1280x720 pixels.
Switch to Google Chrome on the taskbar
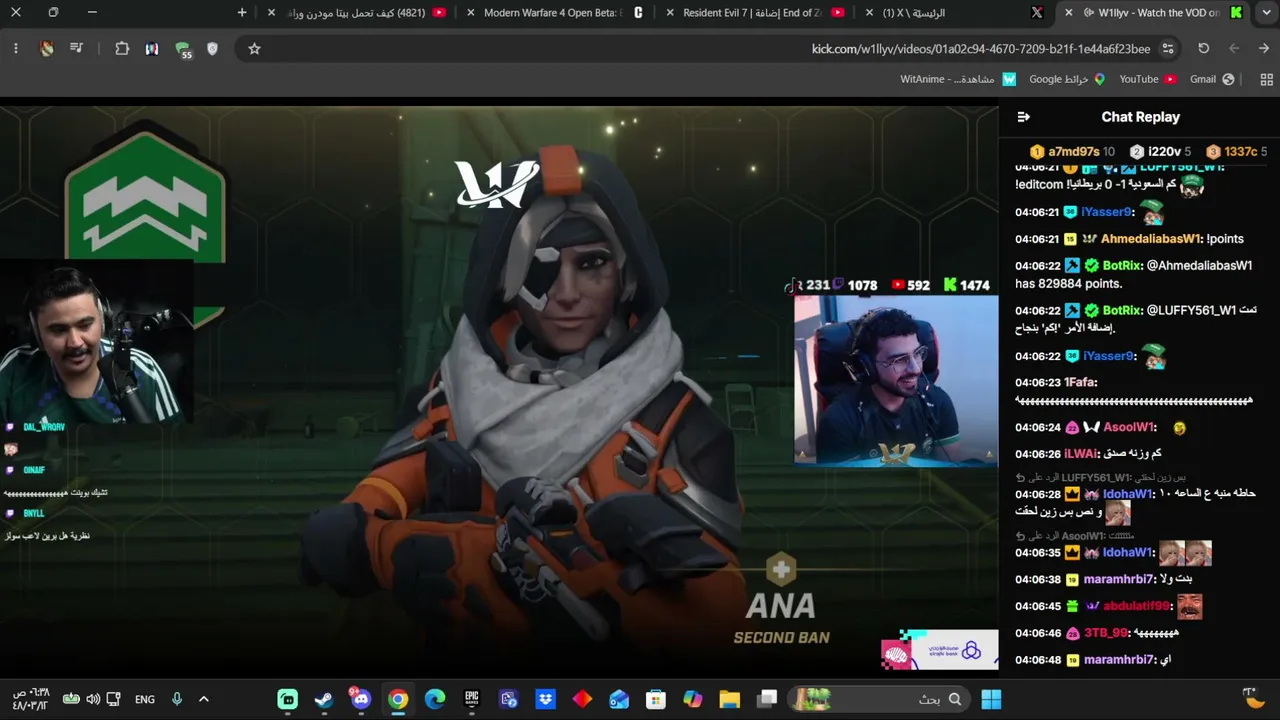coord(398,699)
